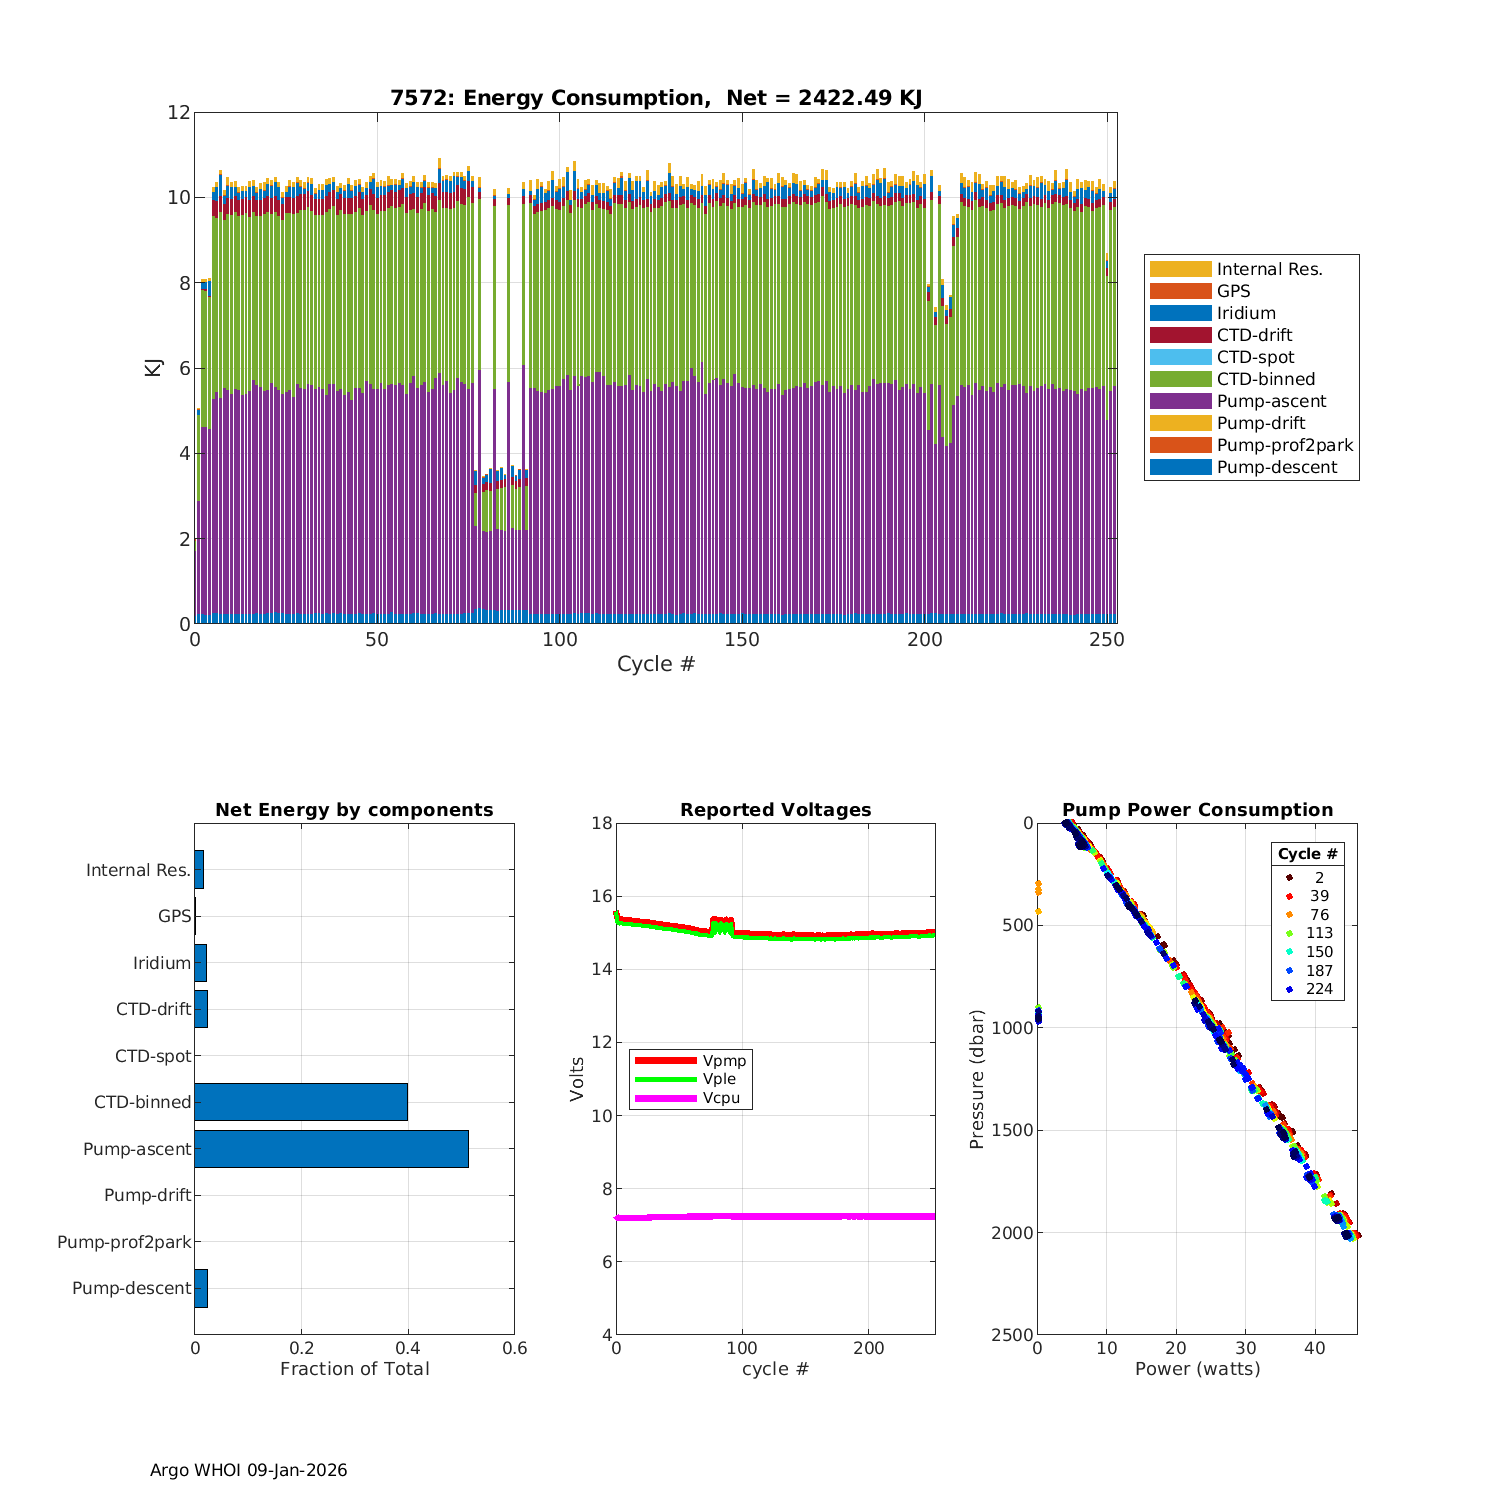Click the green Vple legend line
The image size is (1500, 1500).
[665, 1079]
